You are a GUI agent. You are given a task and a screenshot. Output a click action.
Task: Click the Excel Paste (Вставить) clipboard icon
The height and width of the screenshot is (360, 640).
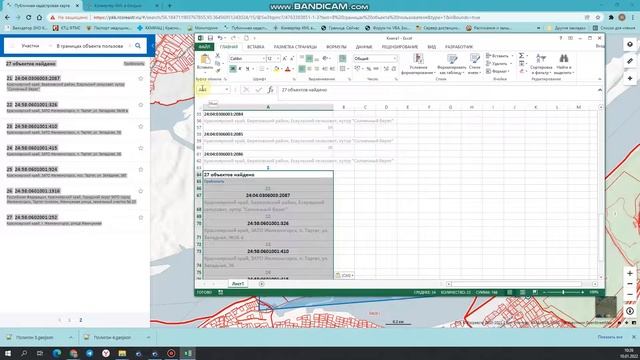pos(205,60)
